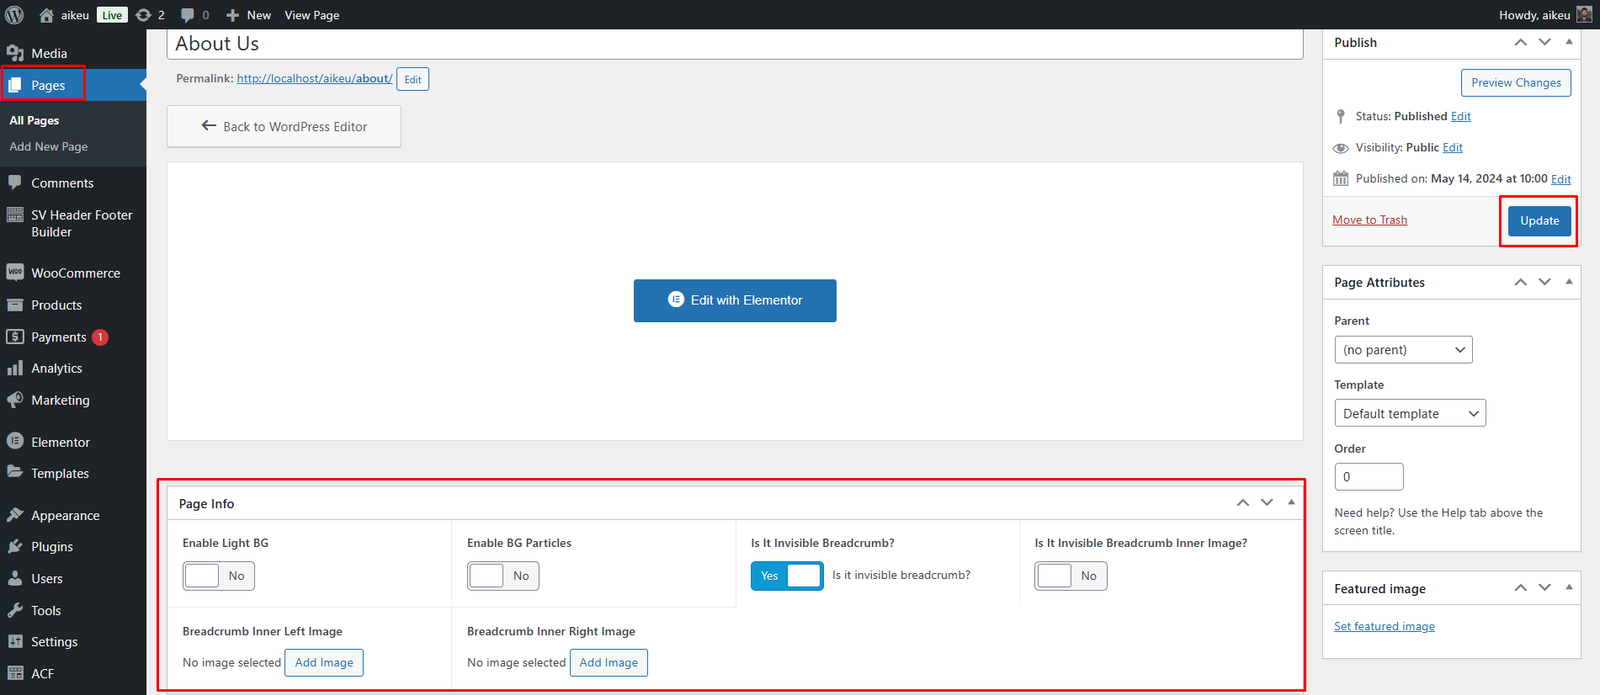Open Marketing megaphone icon in sidebar
The width and height of the screenshot is (1600, 695).
click(x=15, y=400)
